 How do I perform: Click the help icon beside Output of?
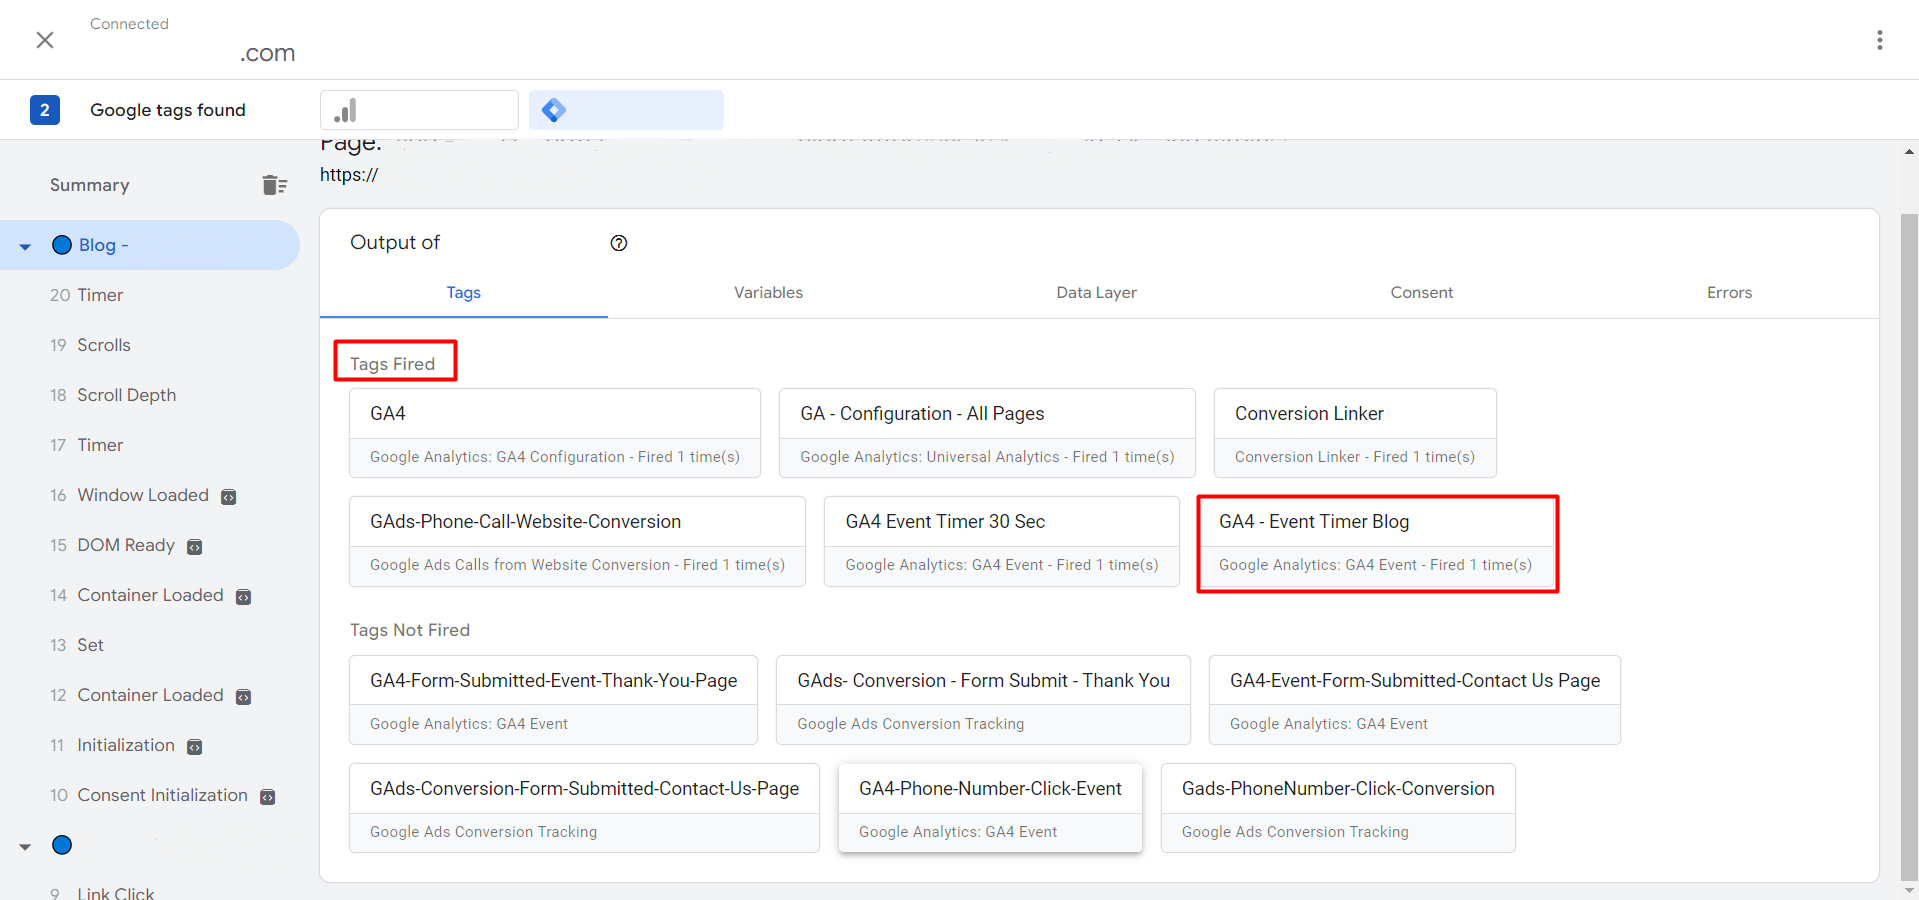[x=619, y=243]
